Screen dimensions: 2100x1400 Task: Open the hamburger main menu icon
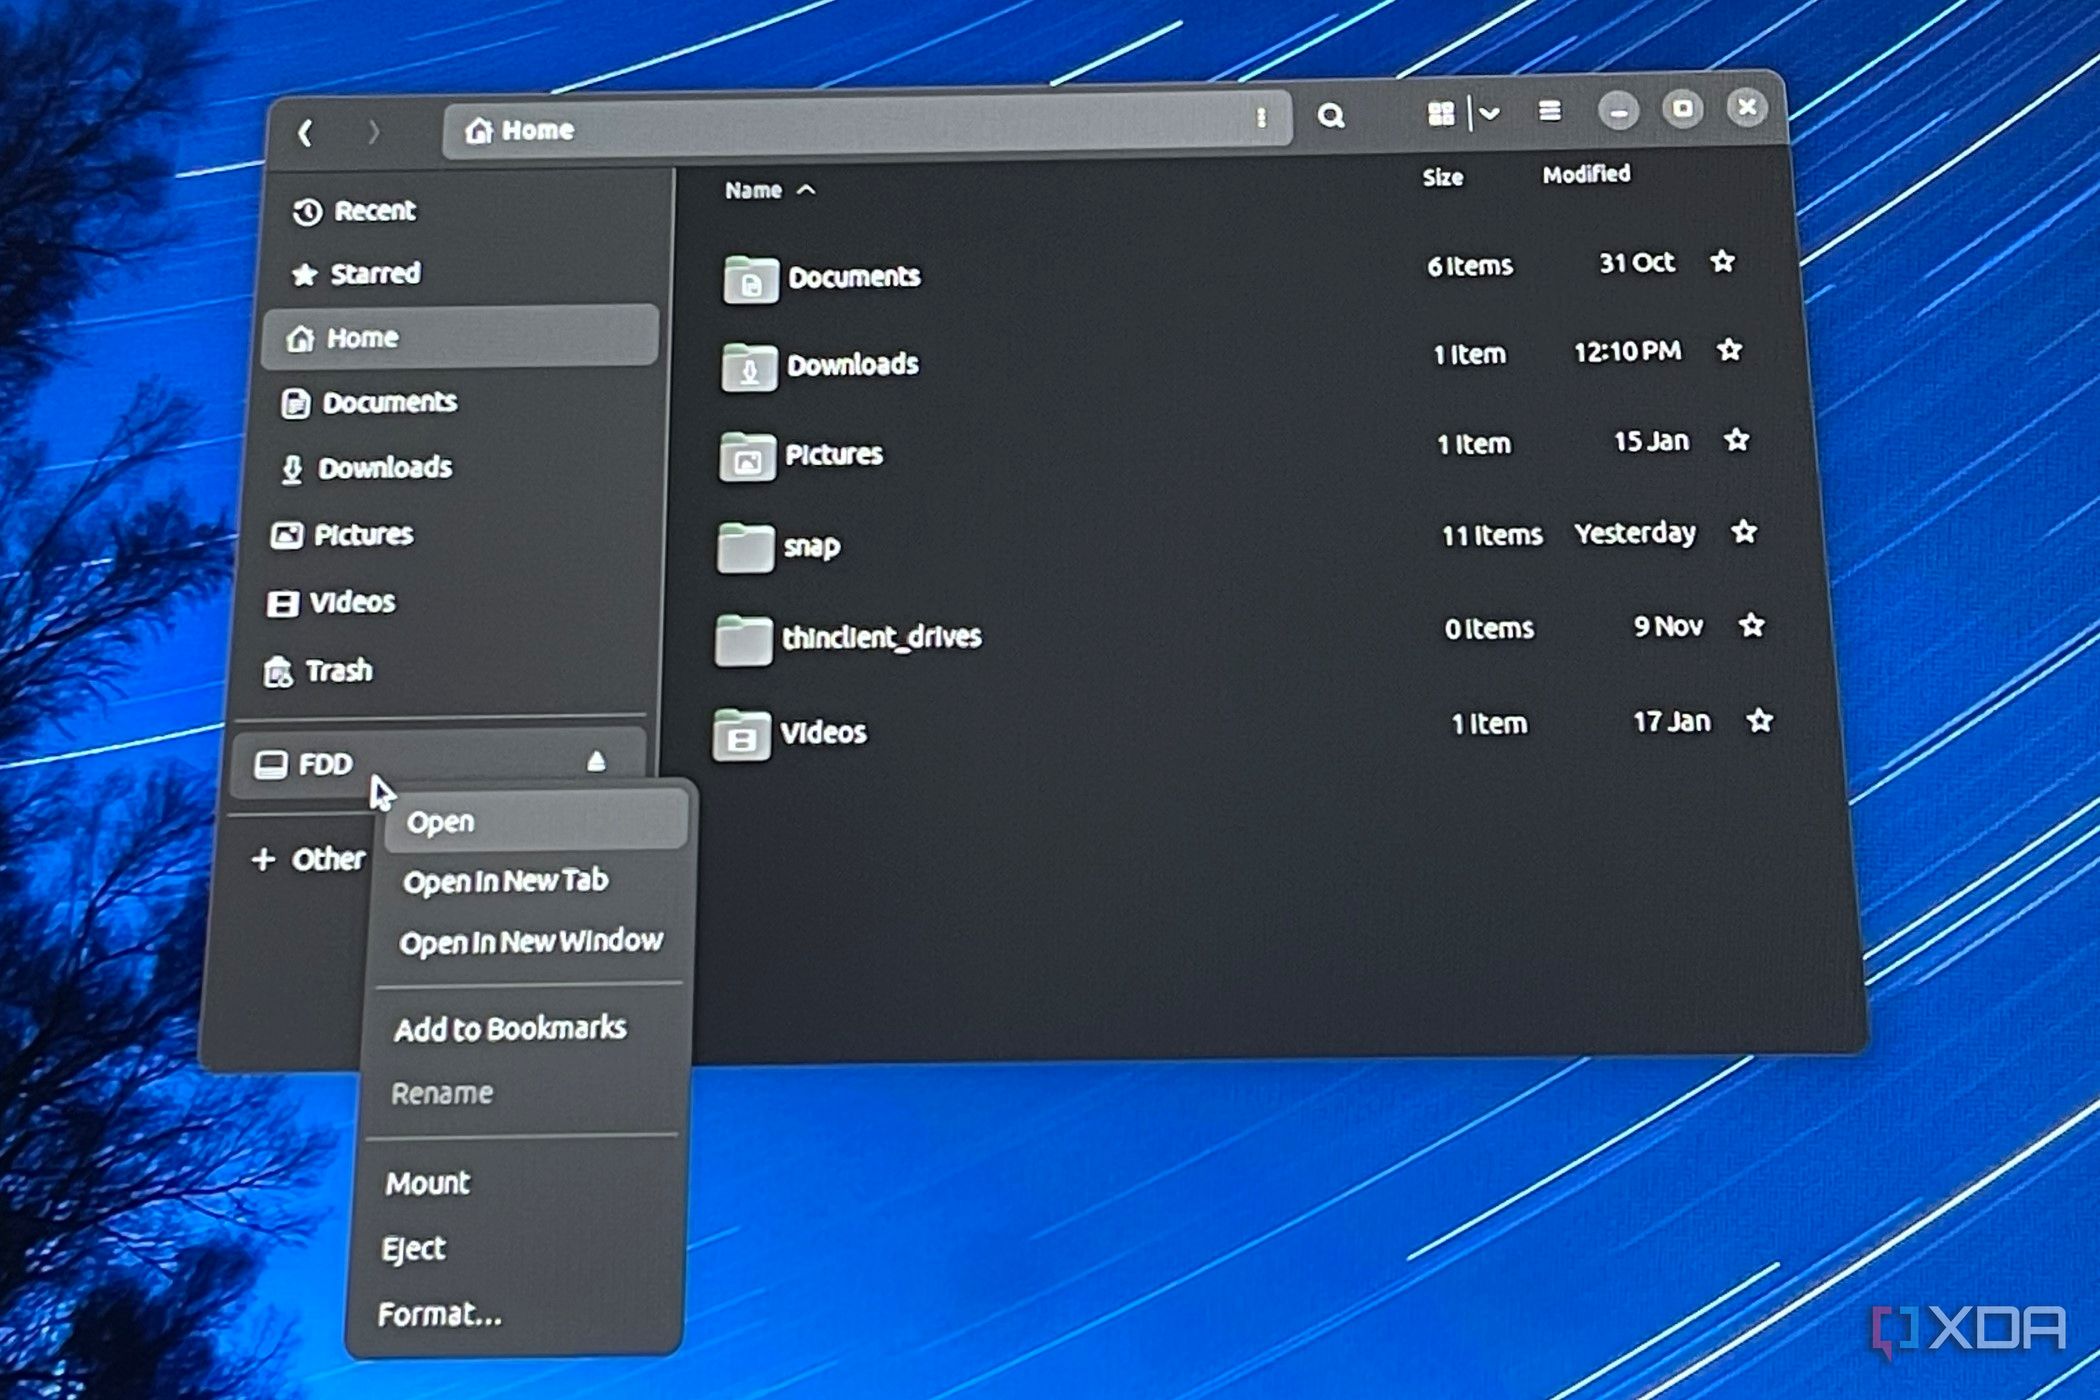click(x=1549, y=111)
